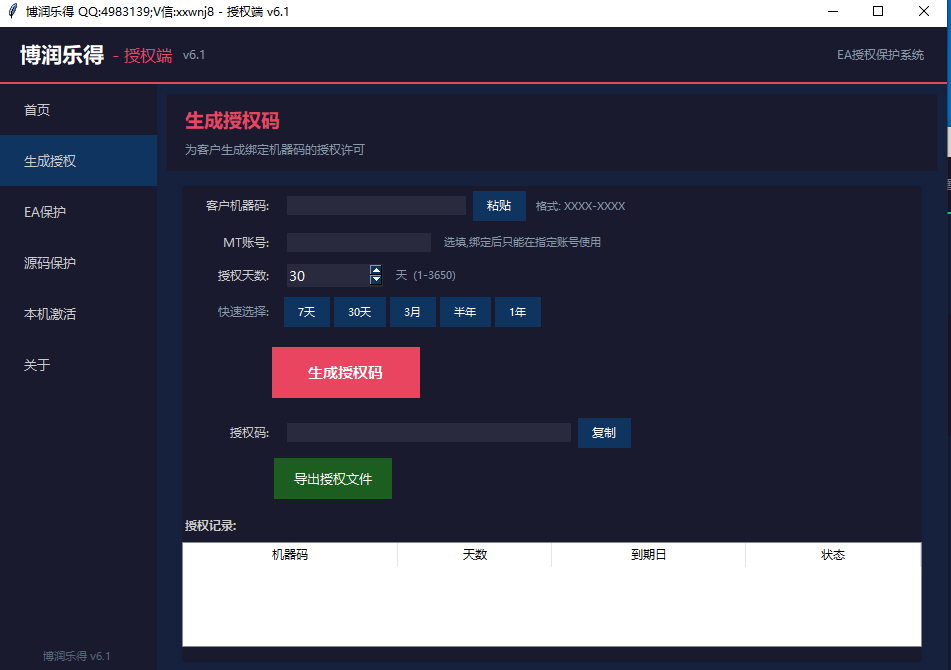Click the 博润乐得 header logo text
Image resolution: width=951 pixels, height=670 pixels.
click(62, 55)
